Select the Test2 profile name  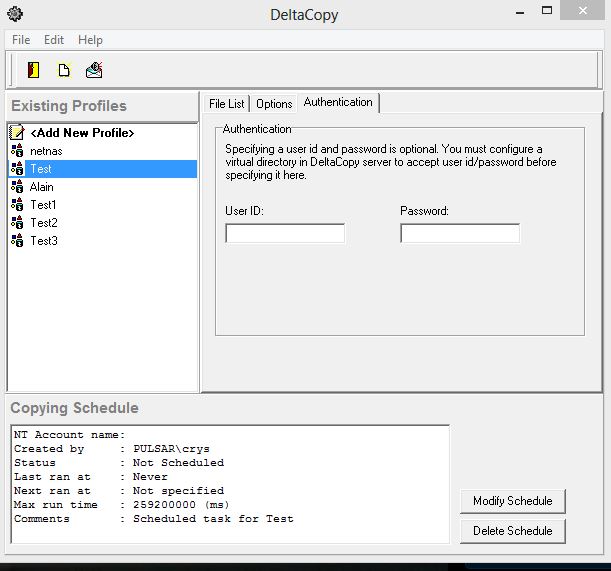pos(44,223)
